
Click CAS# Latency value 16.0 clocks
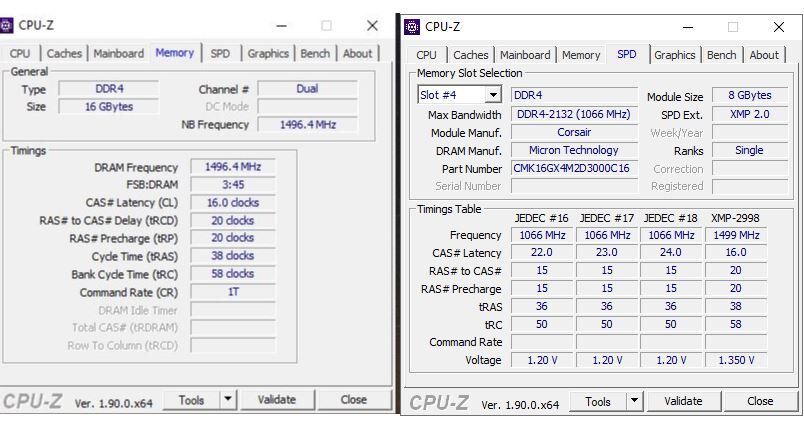coord(233,203)
